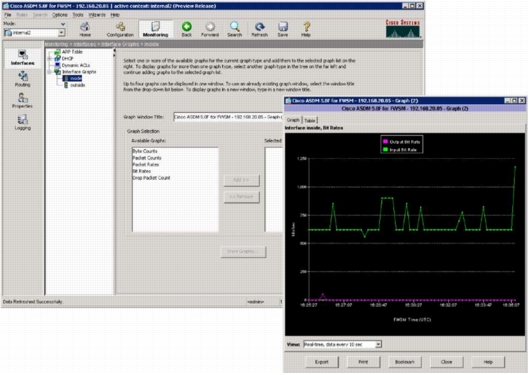Click the Selected graphs list box
The height and width of the screenshot is (375, 529).
point(274,190)
